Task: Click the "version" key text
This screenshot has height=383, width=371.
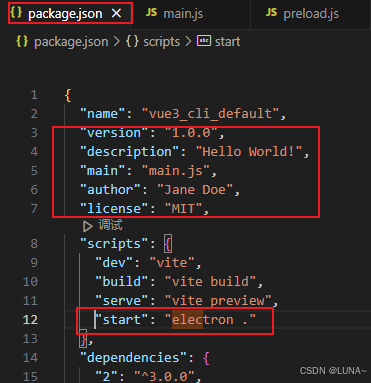Action: (x=114, y=133)
